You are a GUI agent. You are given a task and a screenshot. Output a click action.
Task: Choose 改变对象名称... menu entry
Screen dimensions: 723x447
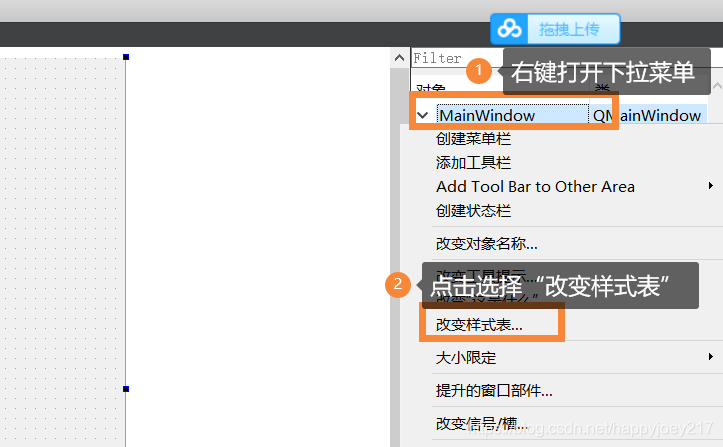(x=486, y=244)
